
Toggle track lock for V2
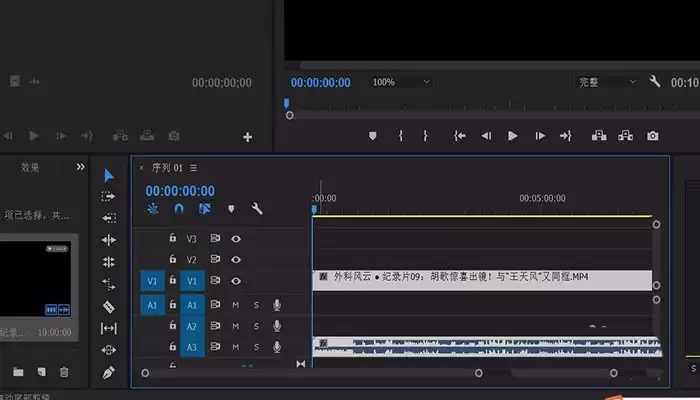click(x=173, y=259)
